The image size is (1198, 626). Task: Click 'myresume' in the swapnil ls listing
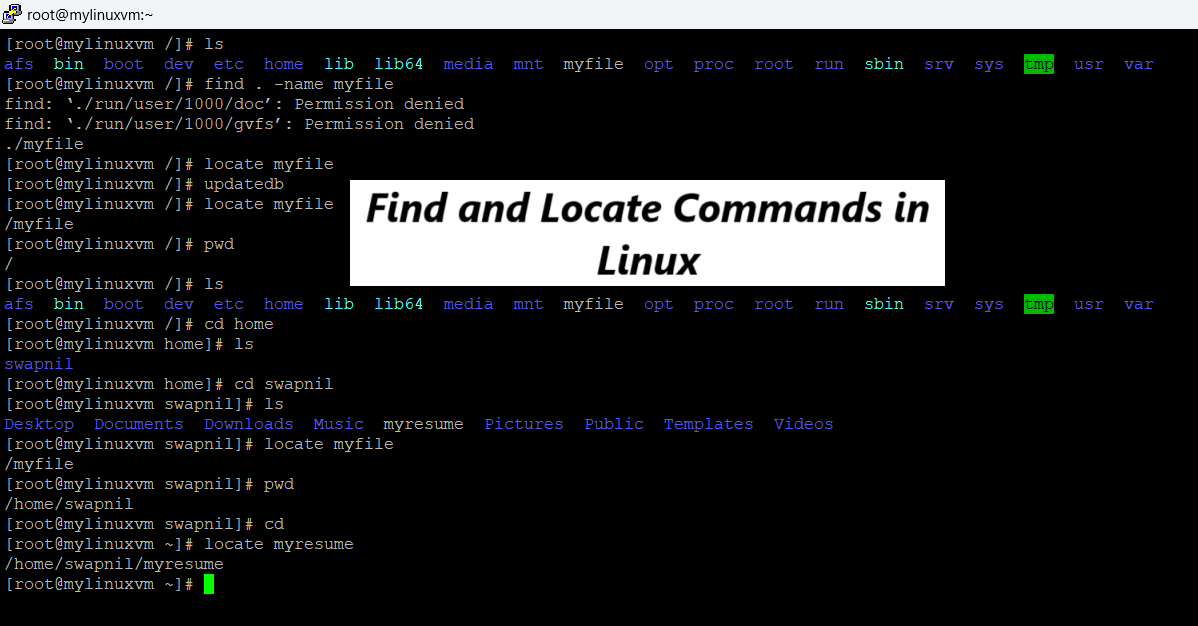click(423, 424)
